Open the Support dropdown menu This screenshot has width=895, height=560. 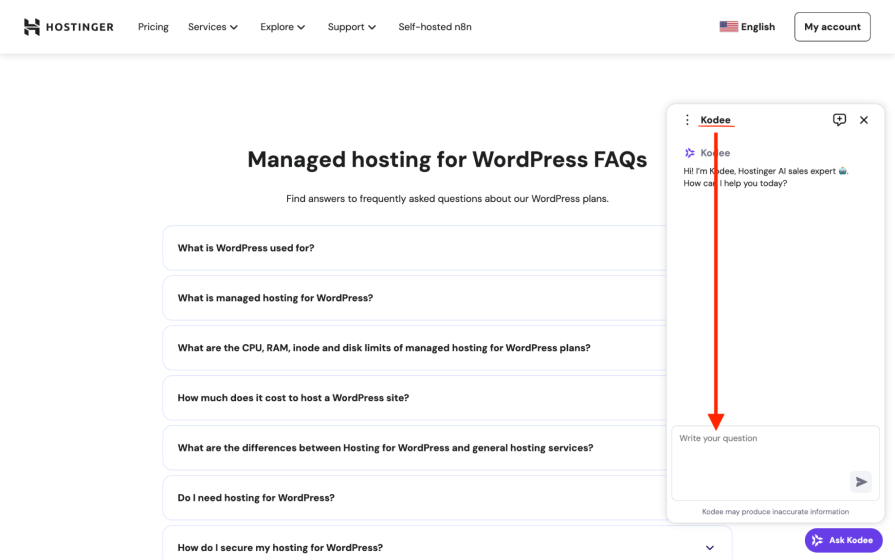(x=351, y=27)
